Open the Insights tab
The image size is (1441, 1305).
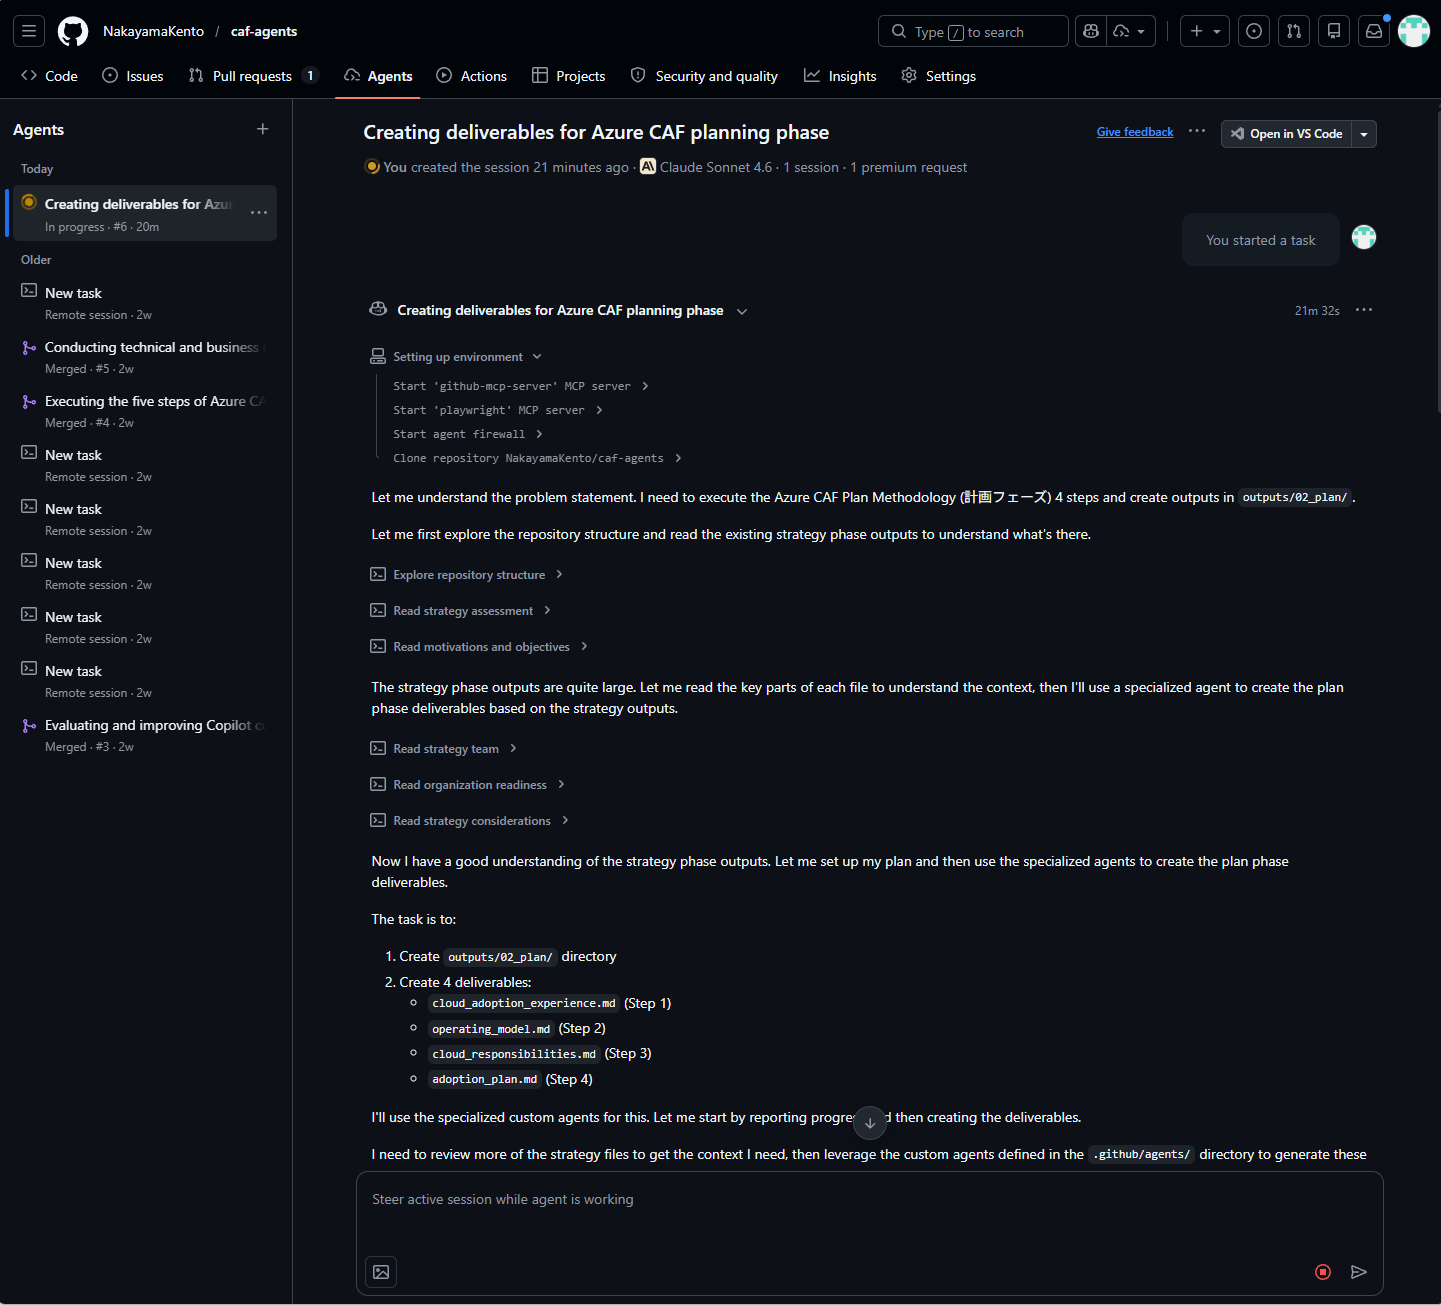(x=840, y=76)
